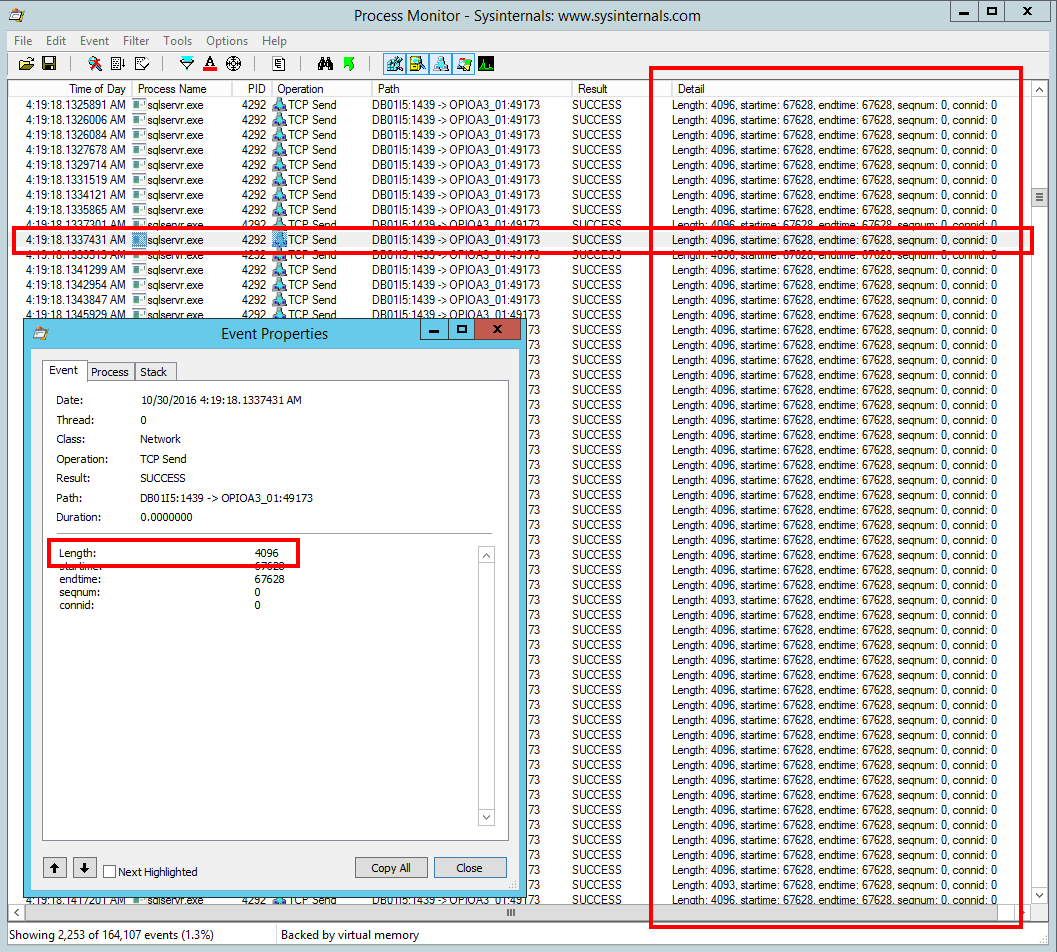Enable the Next Highlighted checkbox
Viewport: 1057px width, 952px height.
click(x=109, y=871)
